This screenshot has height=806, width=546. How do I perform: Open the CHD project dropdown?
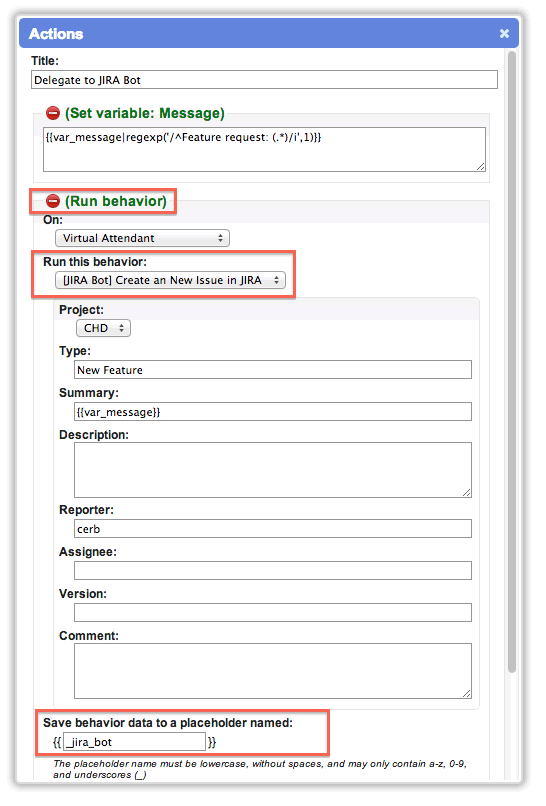(103, 328)
